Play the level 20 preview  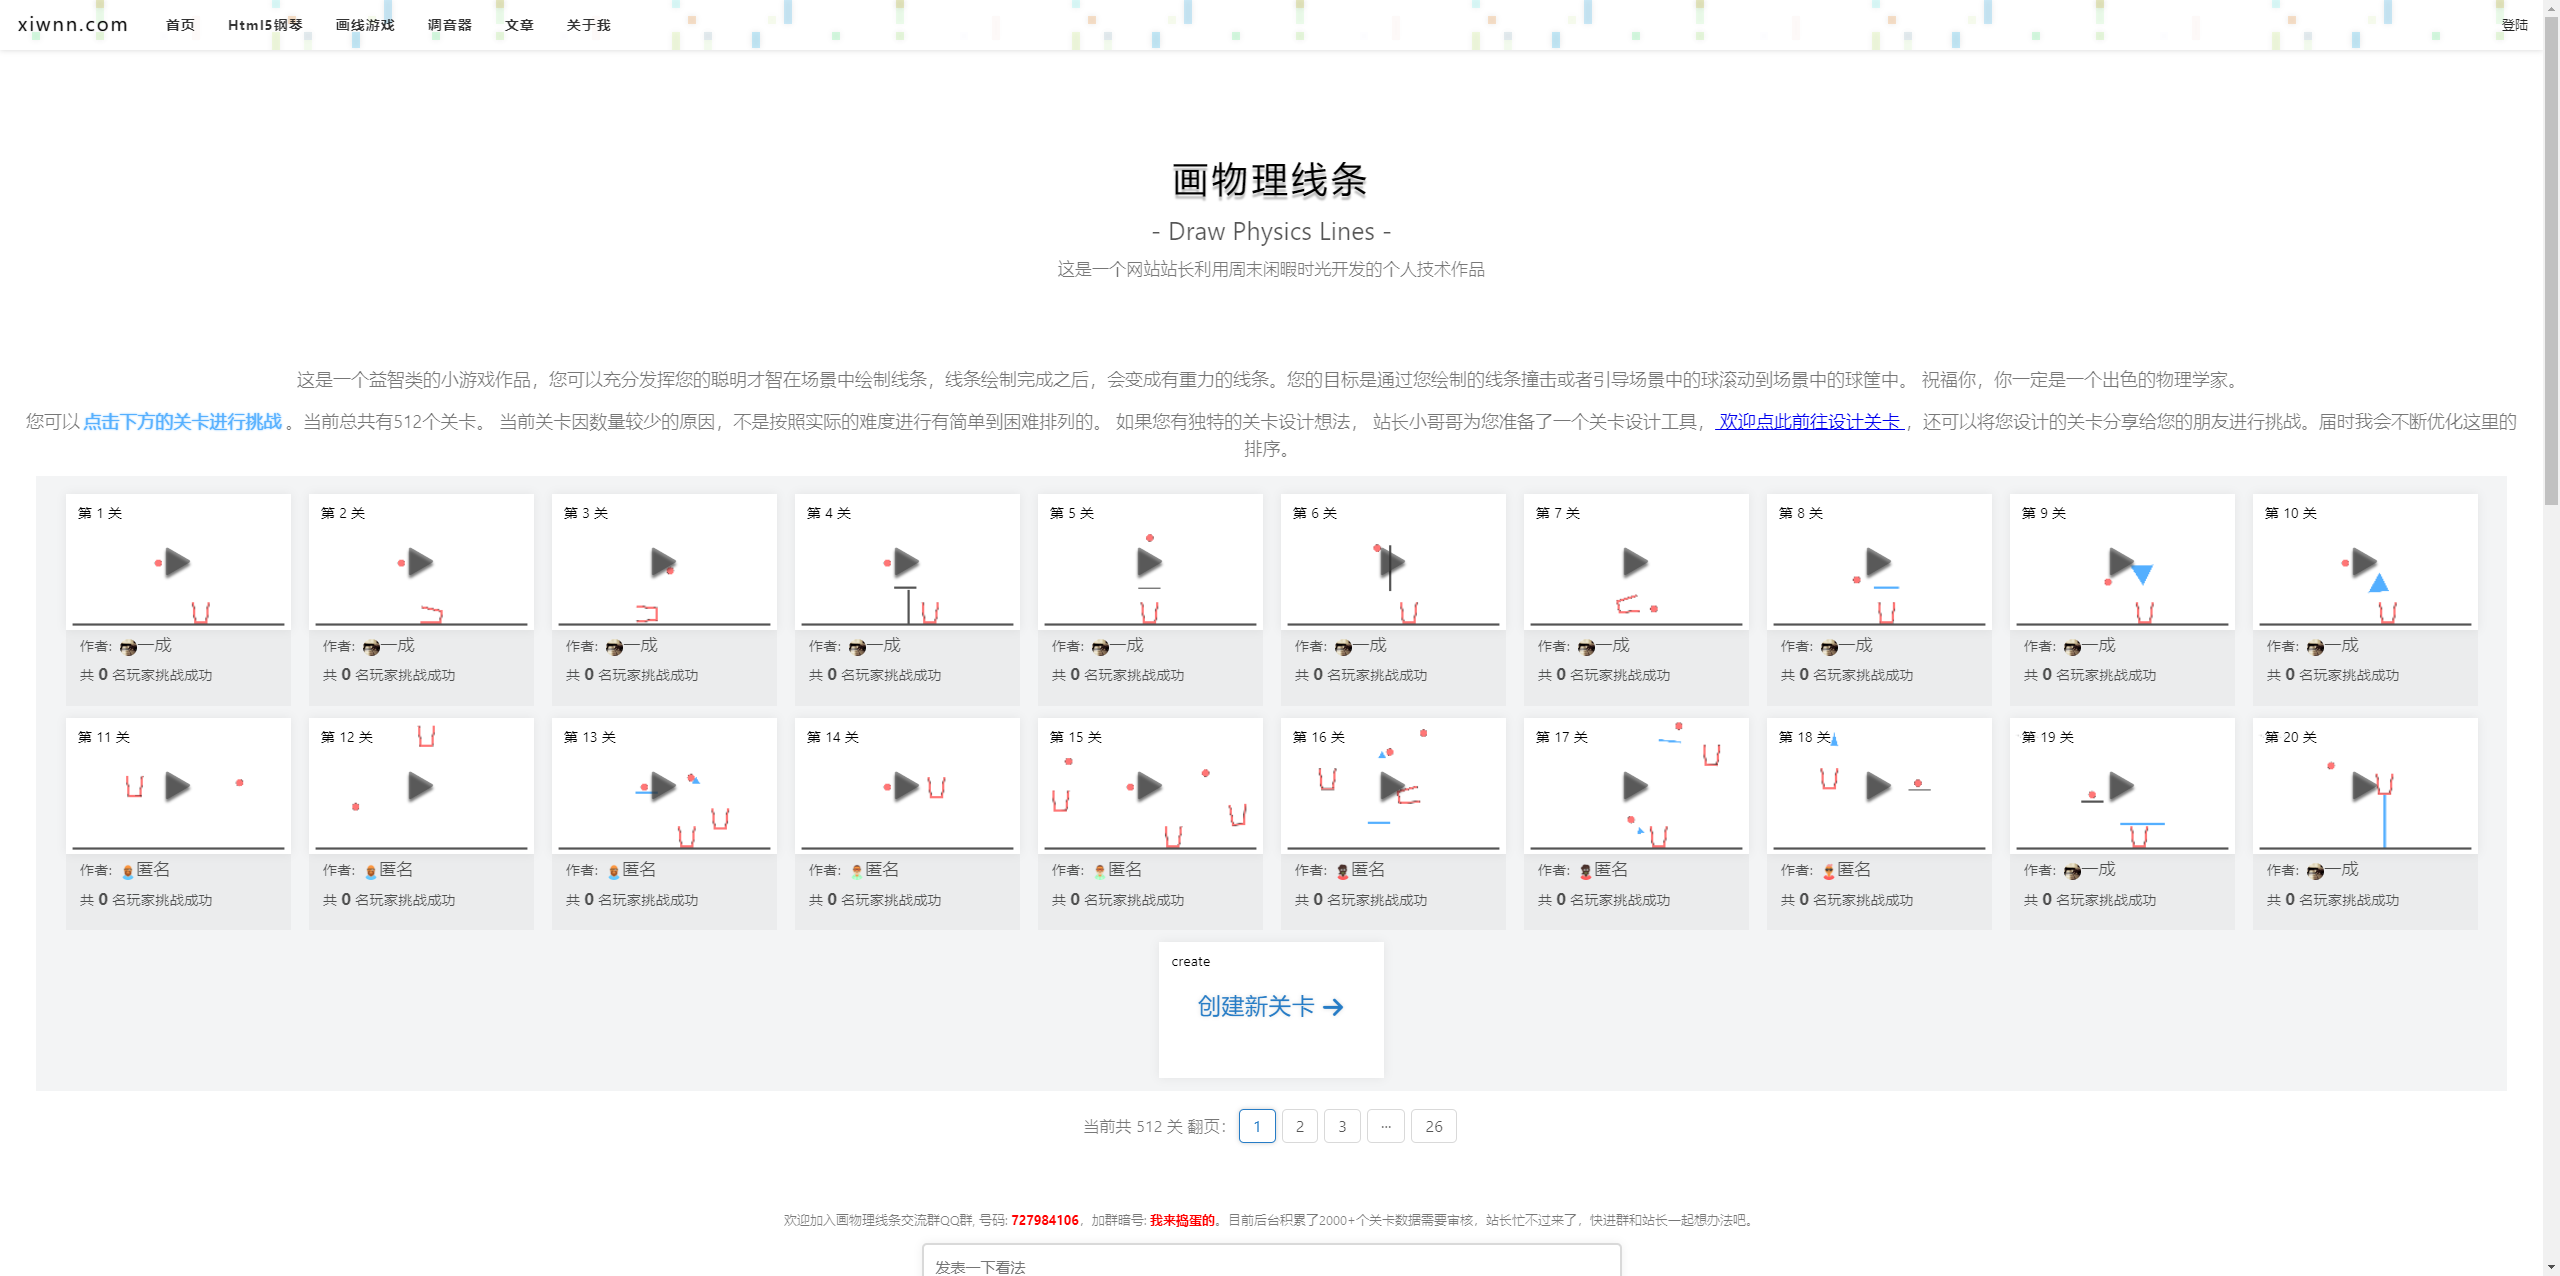click(2361, 786)
